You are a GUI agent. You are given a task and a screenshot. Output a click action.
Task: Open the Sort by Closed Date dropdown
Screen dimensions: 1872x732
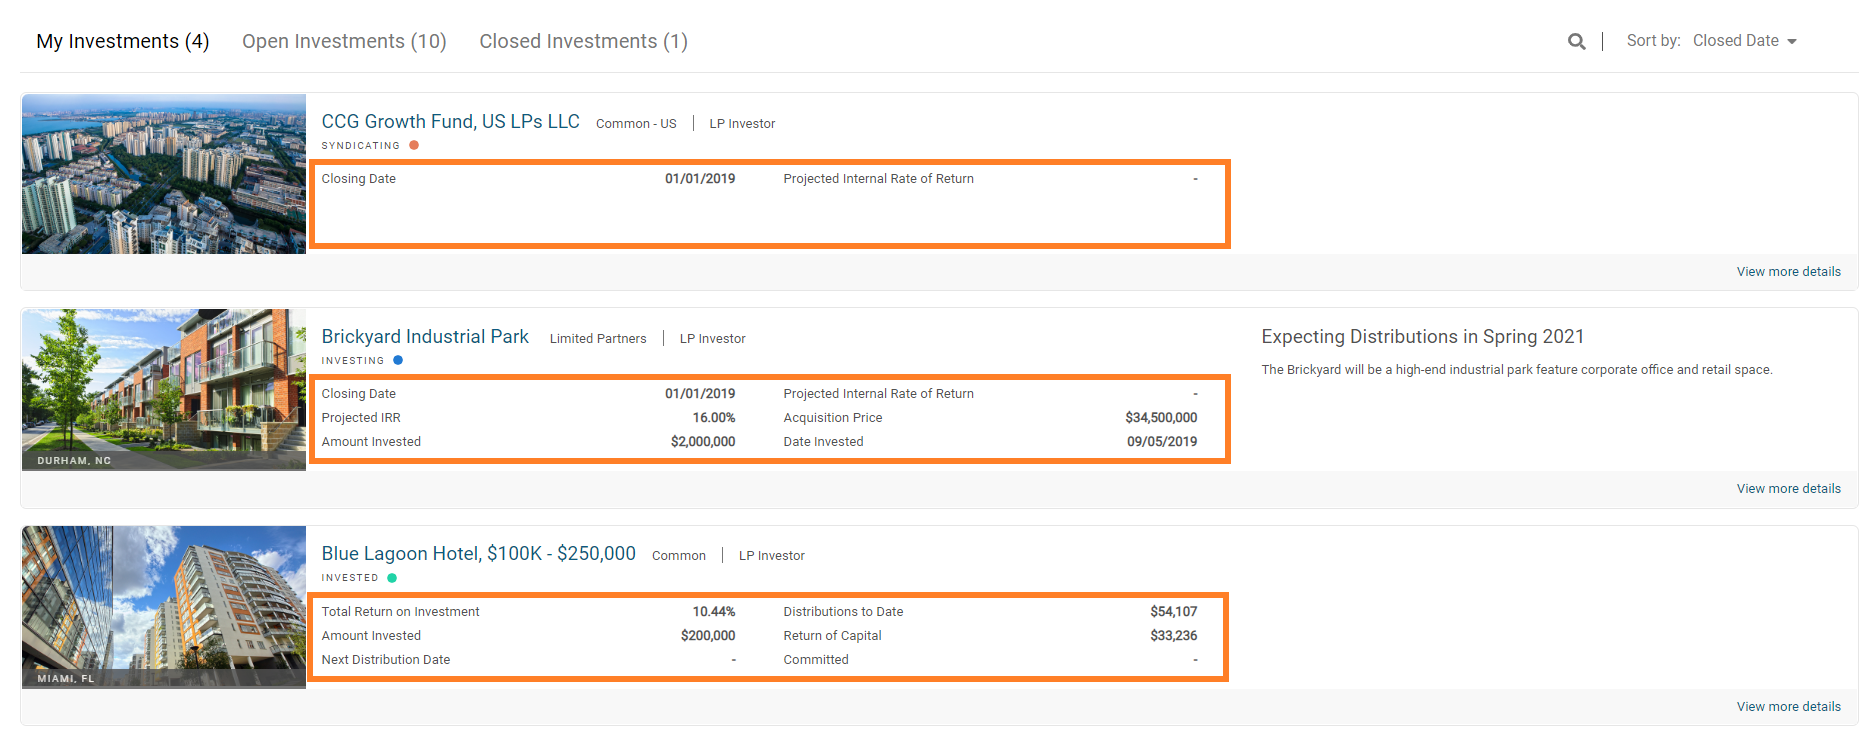(1735, 41)
